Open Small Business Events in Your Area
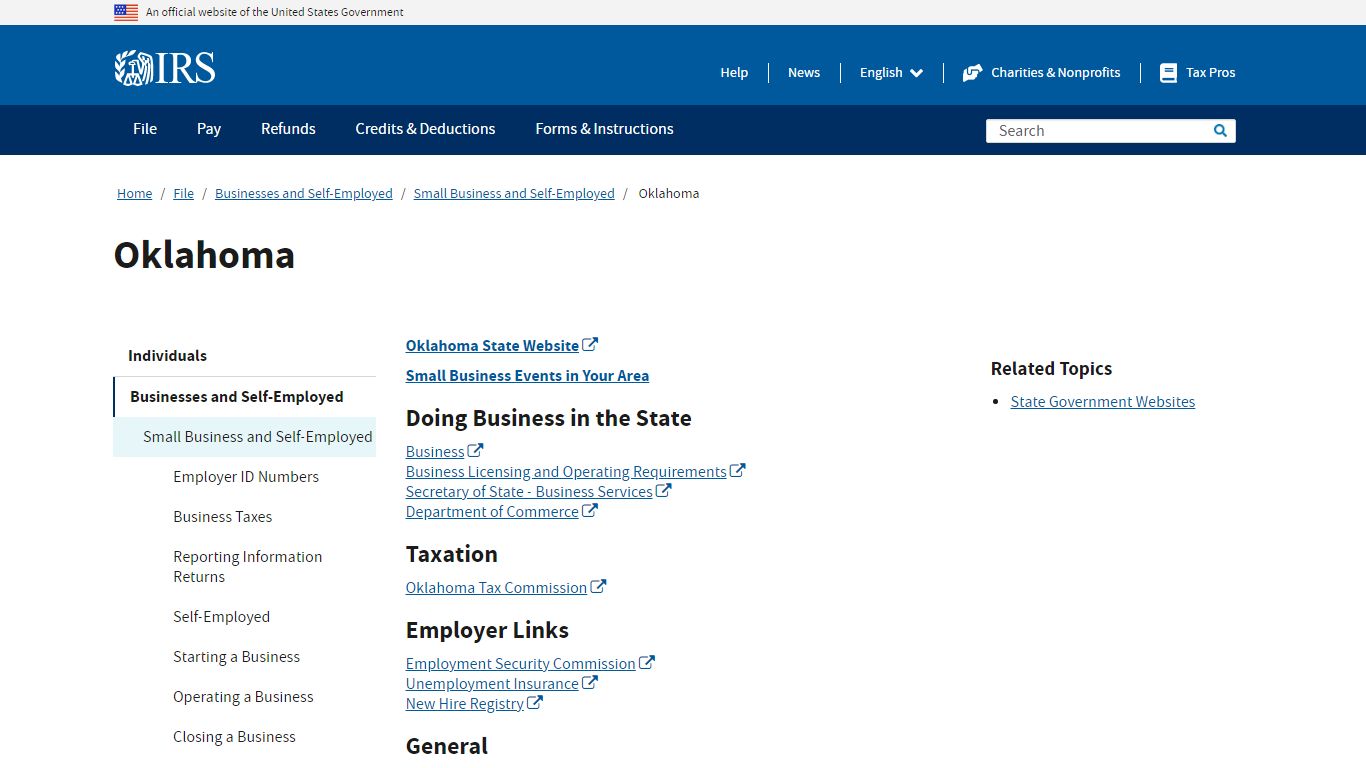 527,376
